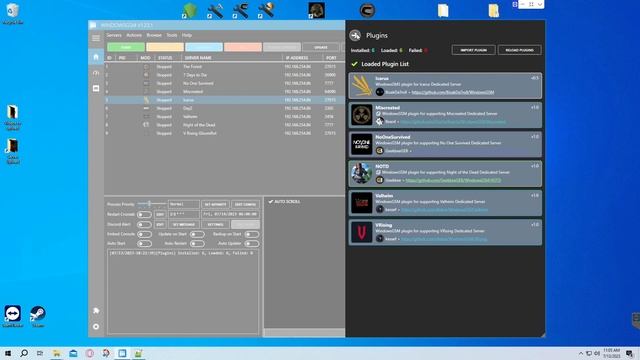Viewport: 640px width, 360px height.
Task: Toggle the Restart Crontab switch
Action: (144, 214)
